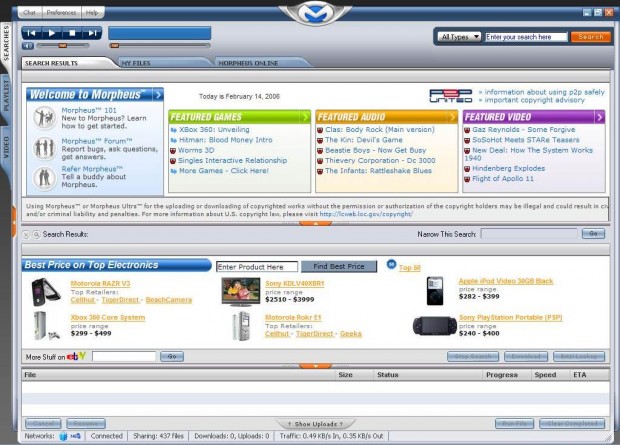Viewport: 620px width, 445px height.
Task: Click the blue Top 50 badge icon
Action: click(x=391, y=264)
